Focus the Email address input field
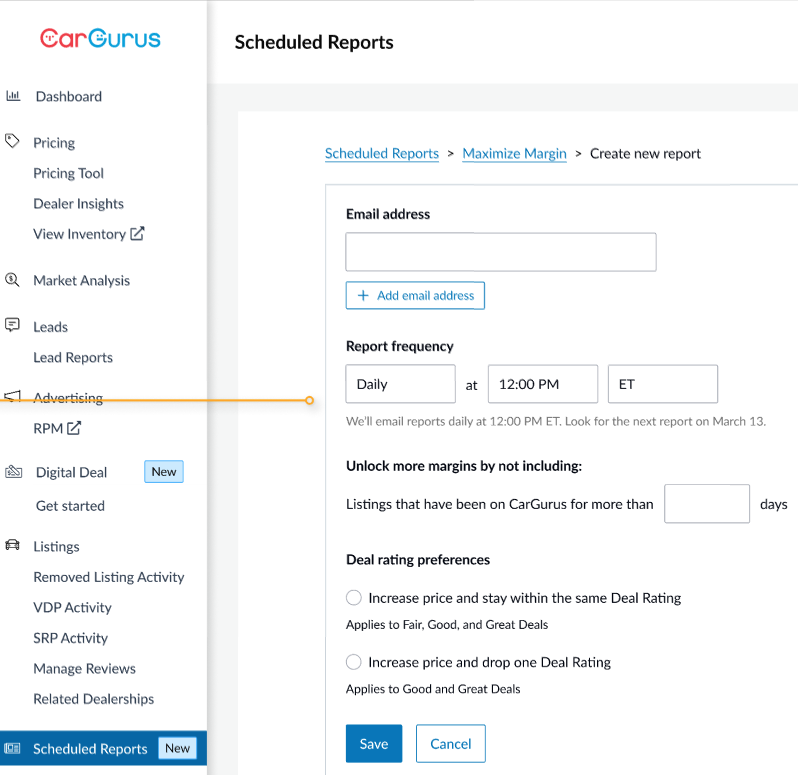The width and height of the screenshot is (798, 775). 501,252
